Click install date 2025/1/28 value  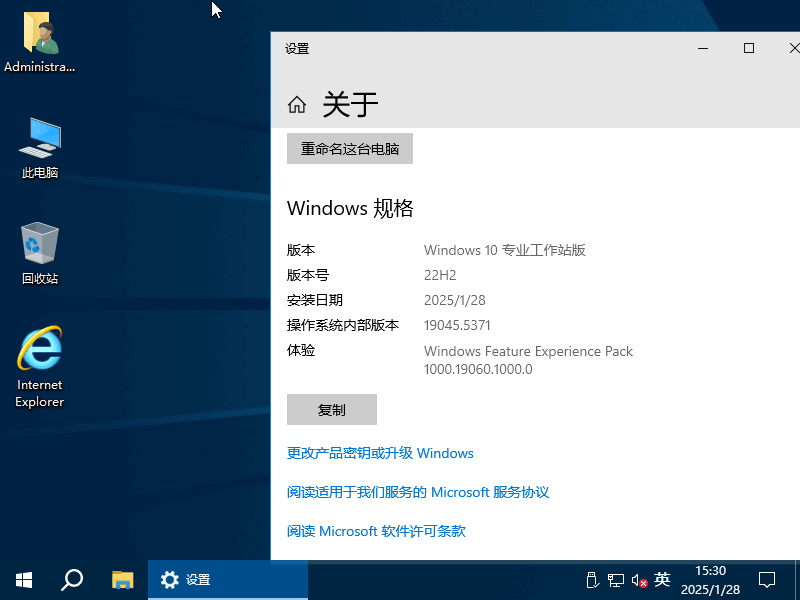(x=455, y=300)
